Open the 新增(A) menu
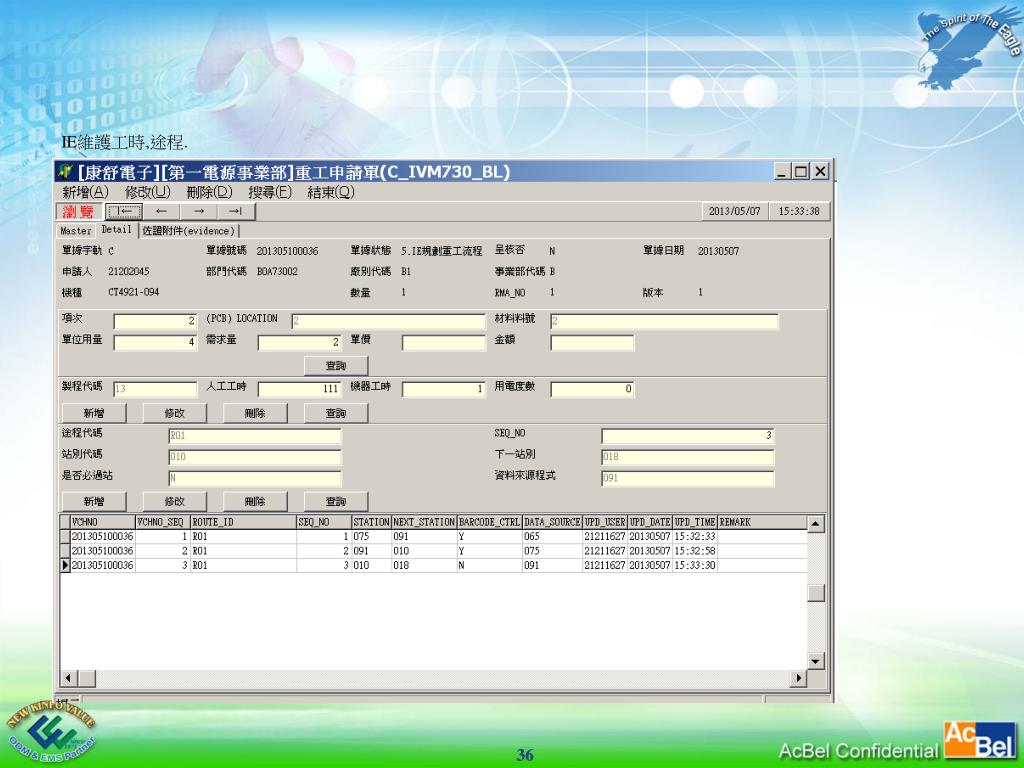Image resolution: width=1024 pixels, height=768 pixels. [x=85, y=192]
